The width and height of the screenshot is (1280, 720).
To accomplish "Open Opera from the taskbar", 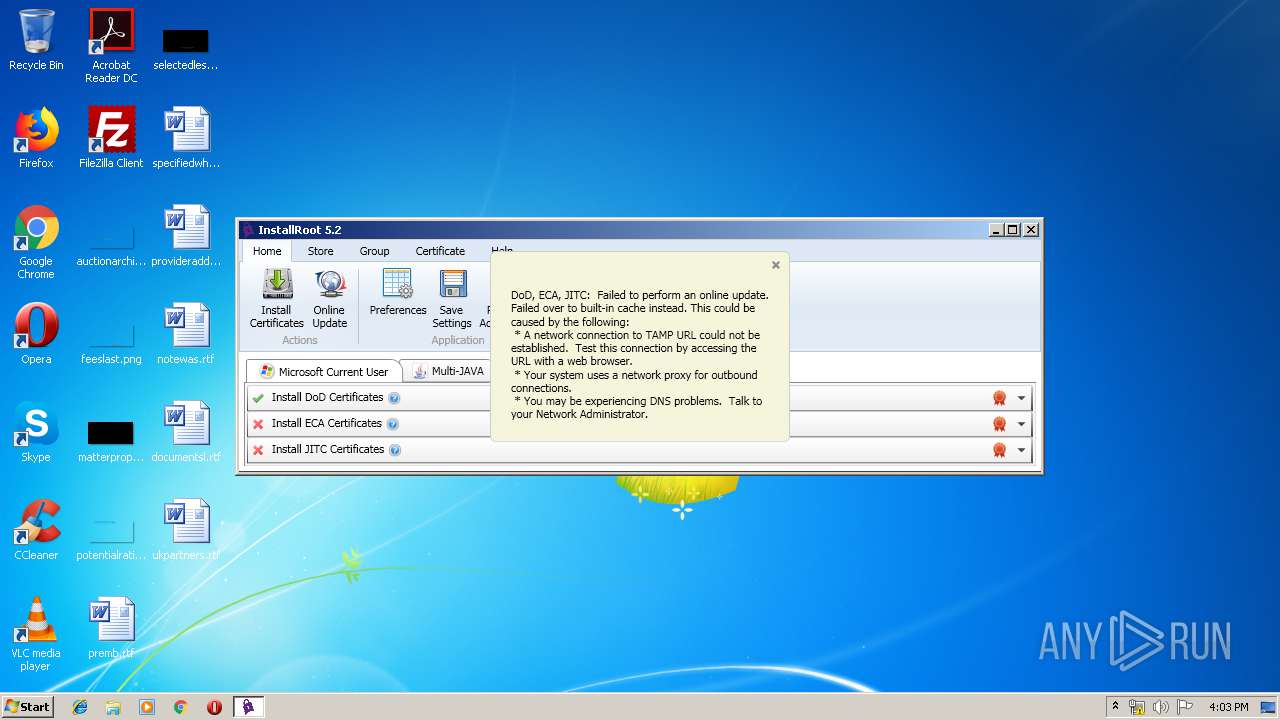I will (x=214, y=707).
